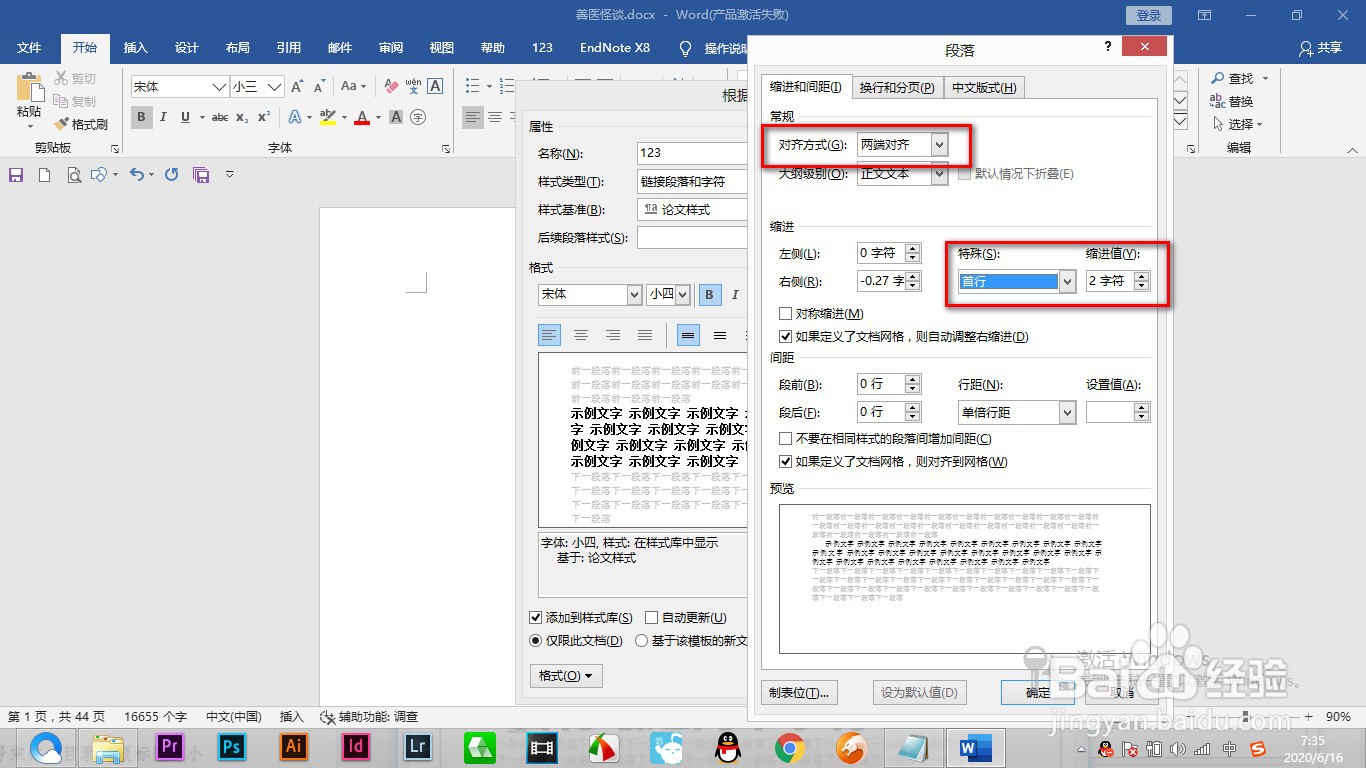Uncheck 如果定义了文档网格，则对齐到网格
1366x768 pixels.
(786, 461)
